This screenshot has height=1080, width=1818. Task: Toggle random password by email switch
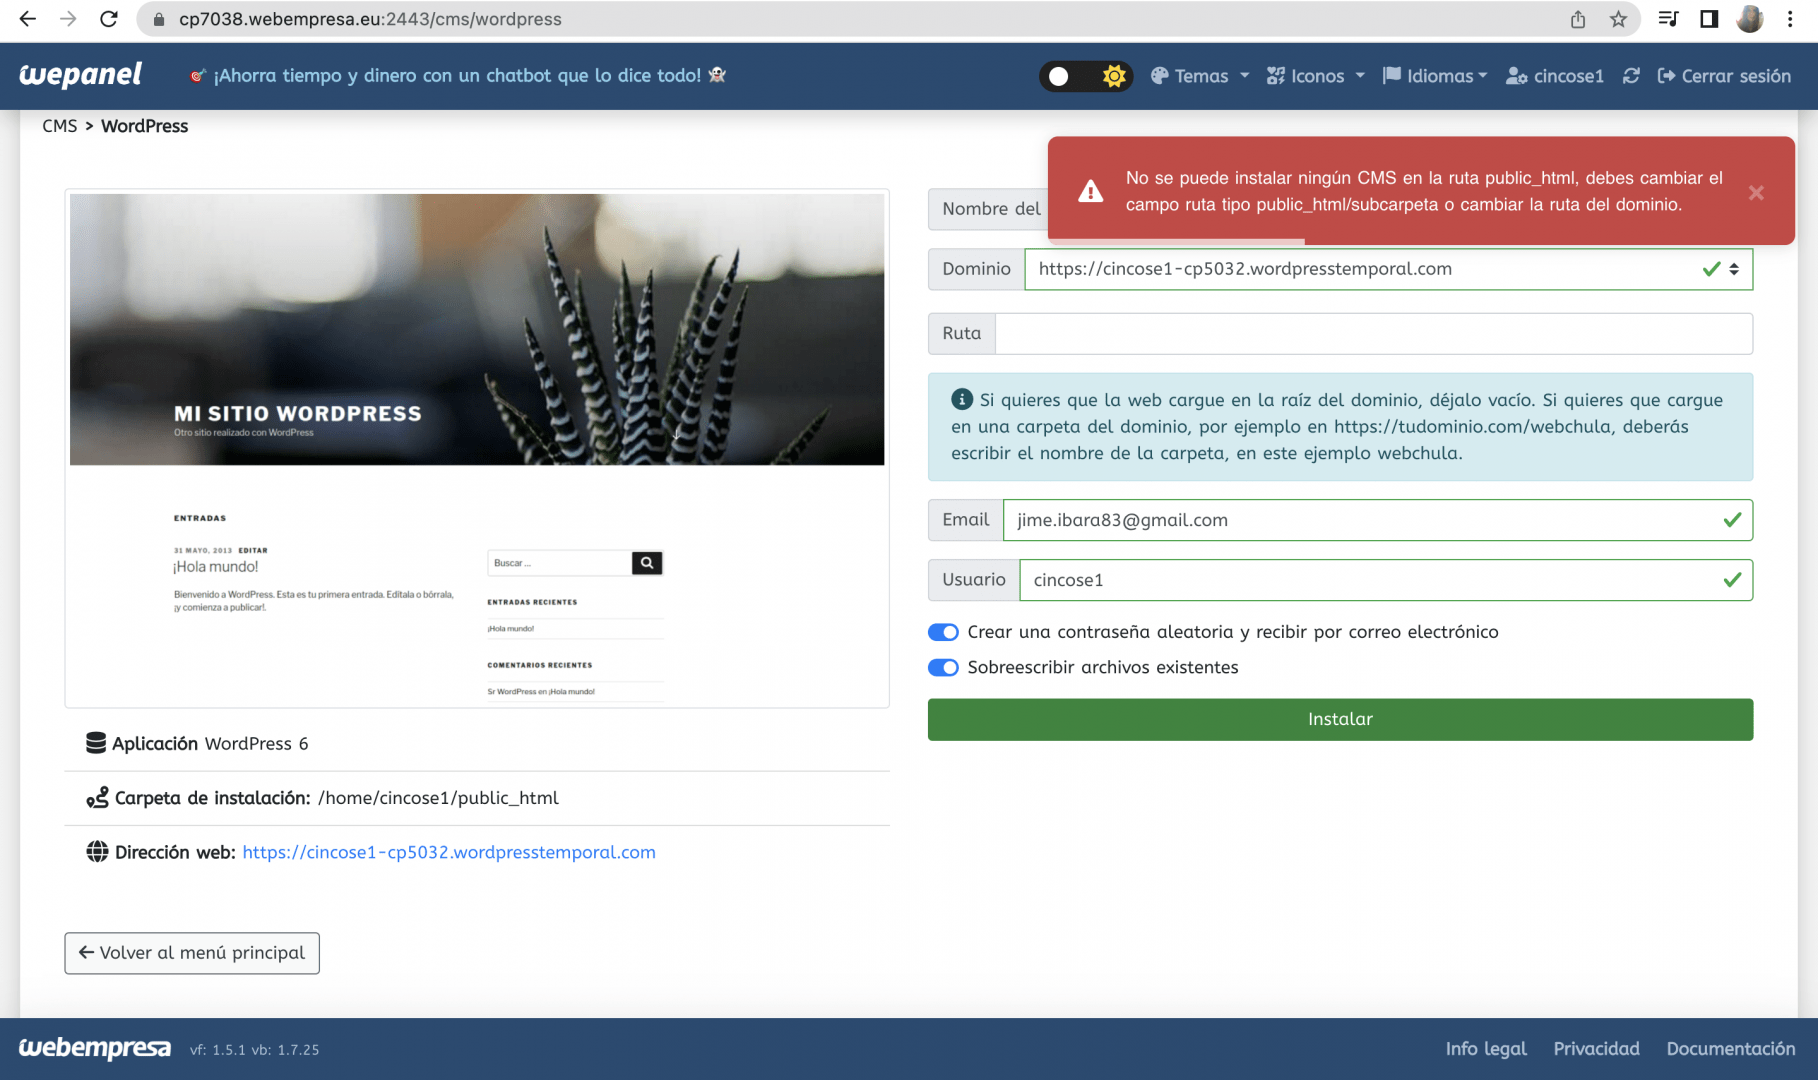[x=943, y=632]
